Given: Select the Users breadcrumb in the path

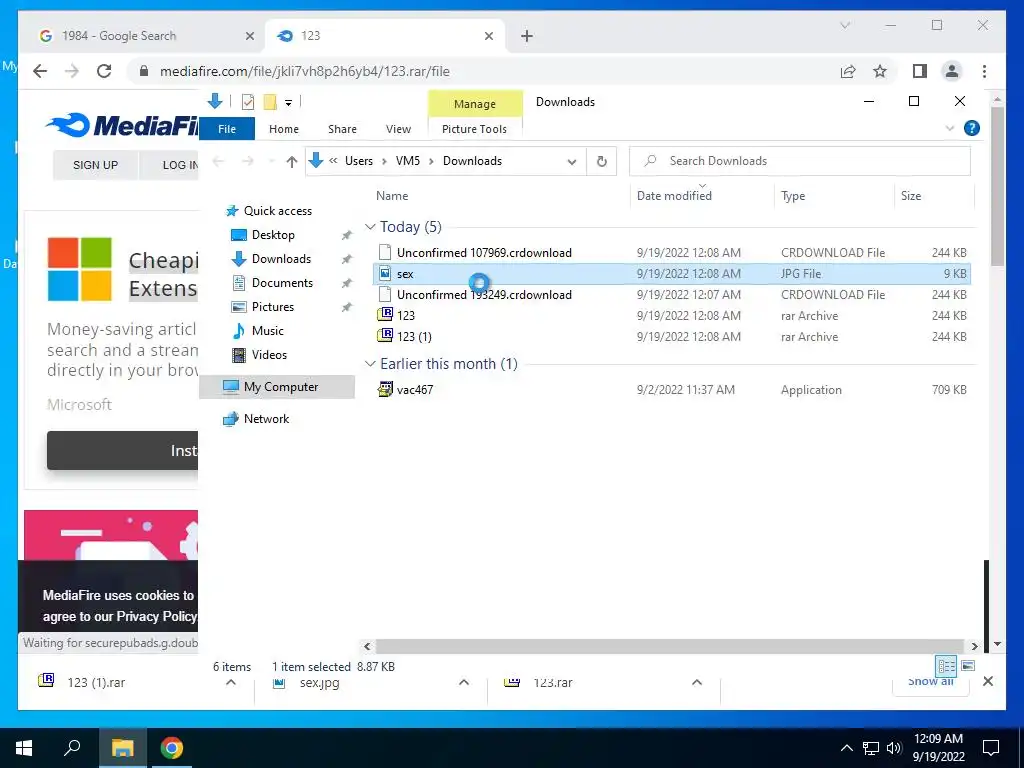Looking at the screenshot, I should [359, 161].
